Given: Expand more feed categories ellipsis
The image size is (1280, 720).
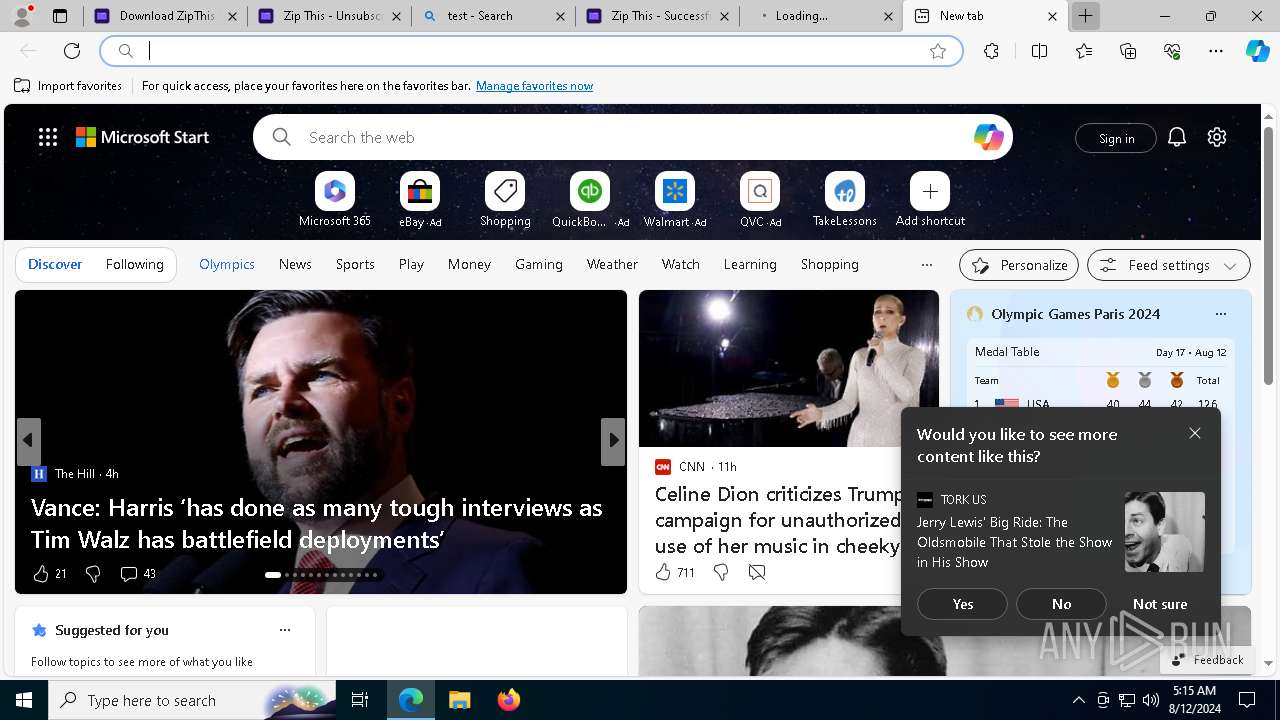Looking at the screenshot, I should pyautogui.click(x=927, y=265).
